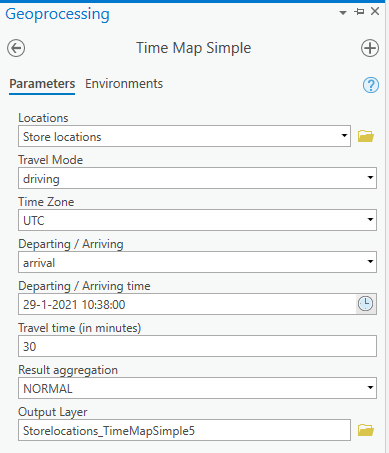Click the Travel Mode field label
The image size is (389, 453).
(51, 160)
